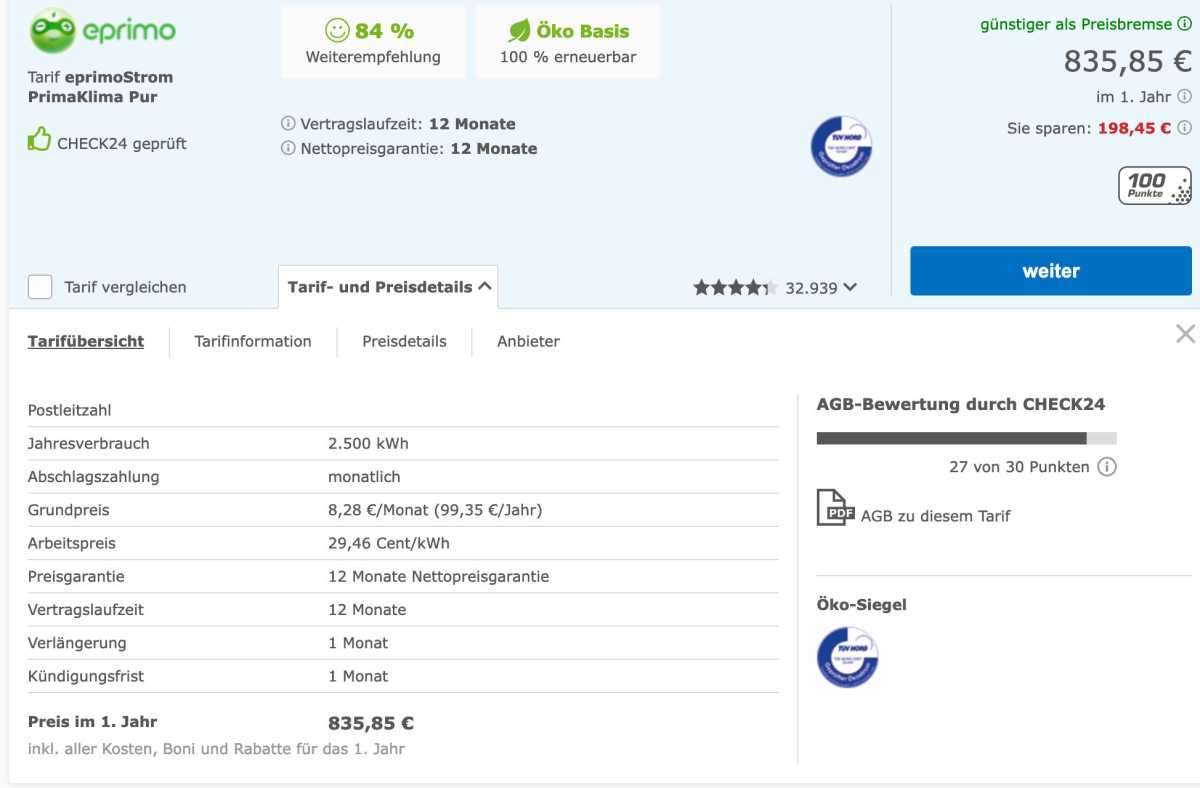Click the large 835,85 € price at top right

(x=1128, y=62)
